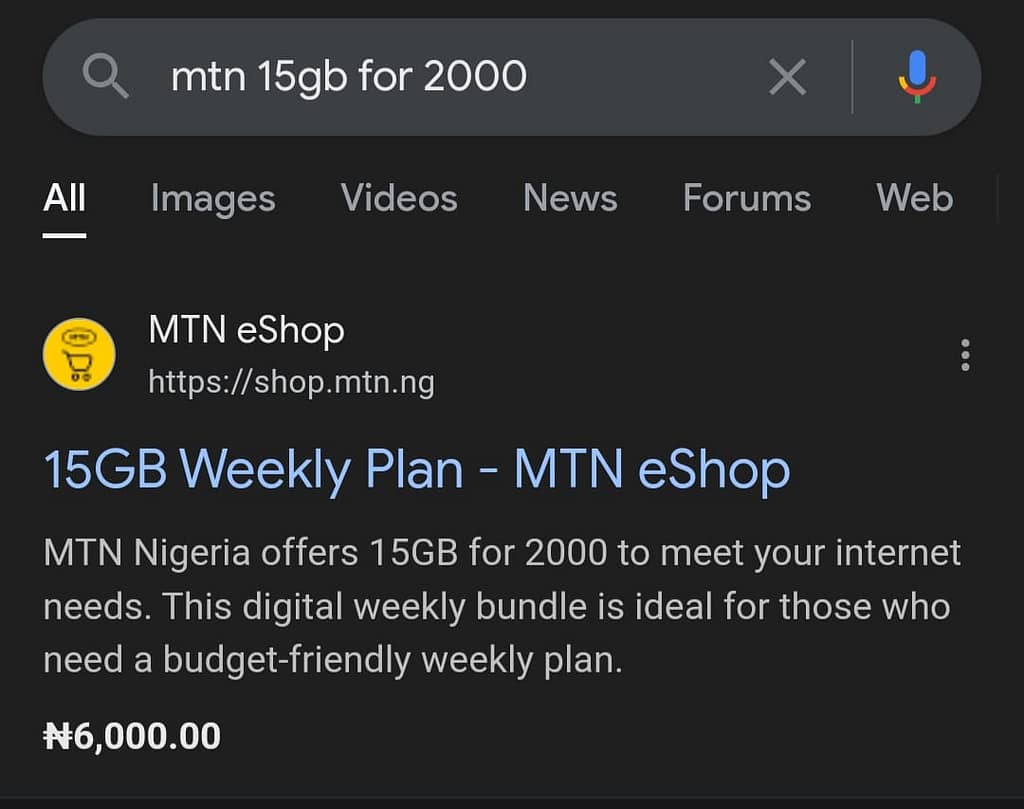Switch to the Forums tab
This screenshot has width=1024, height=809.
(746, 199)
